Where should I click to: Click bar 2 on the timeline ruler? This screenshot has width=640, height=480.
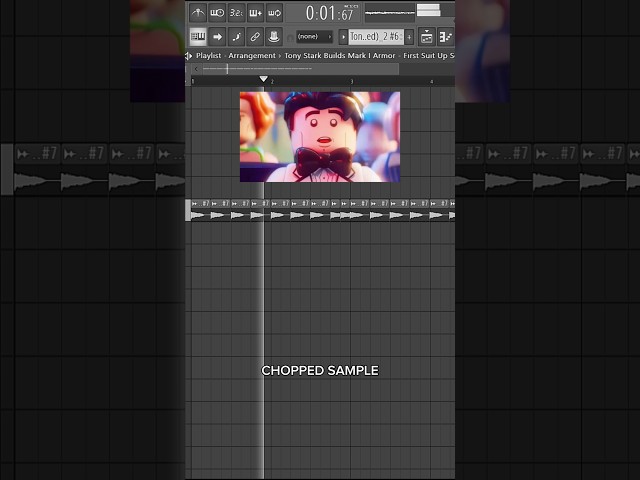click(272, 82)
